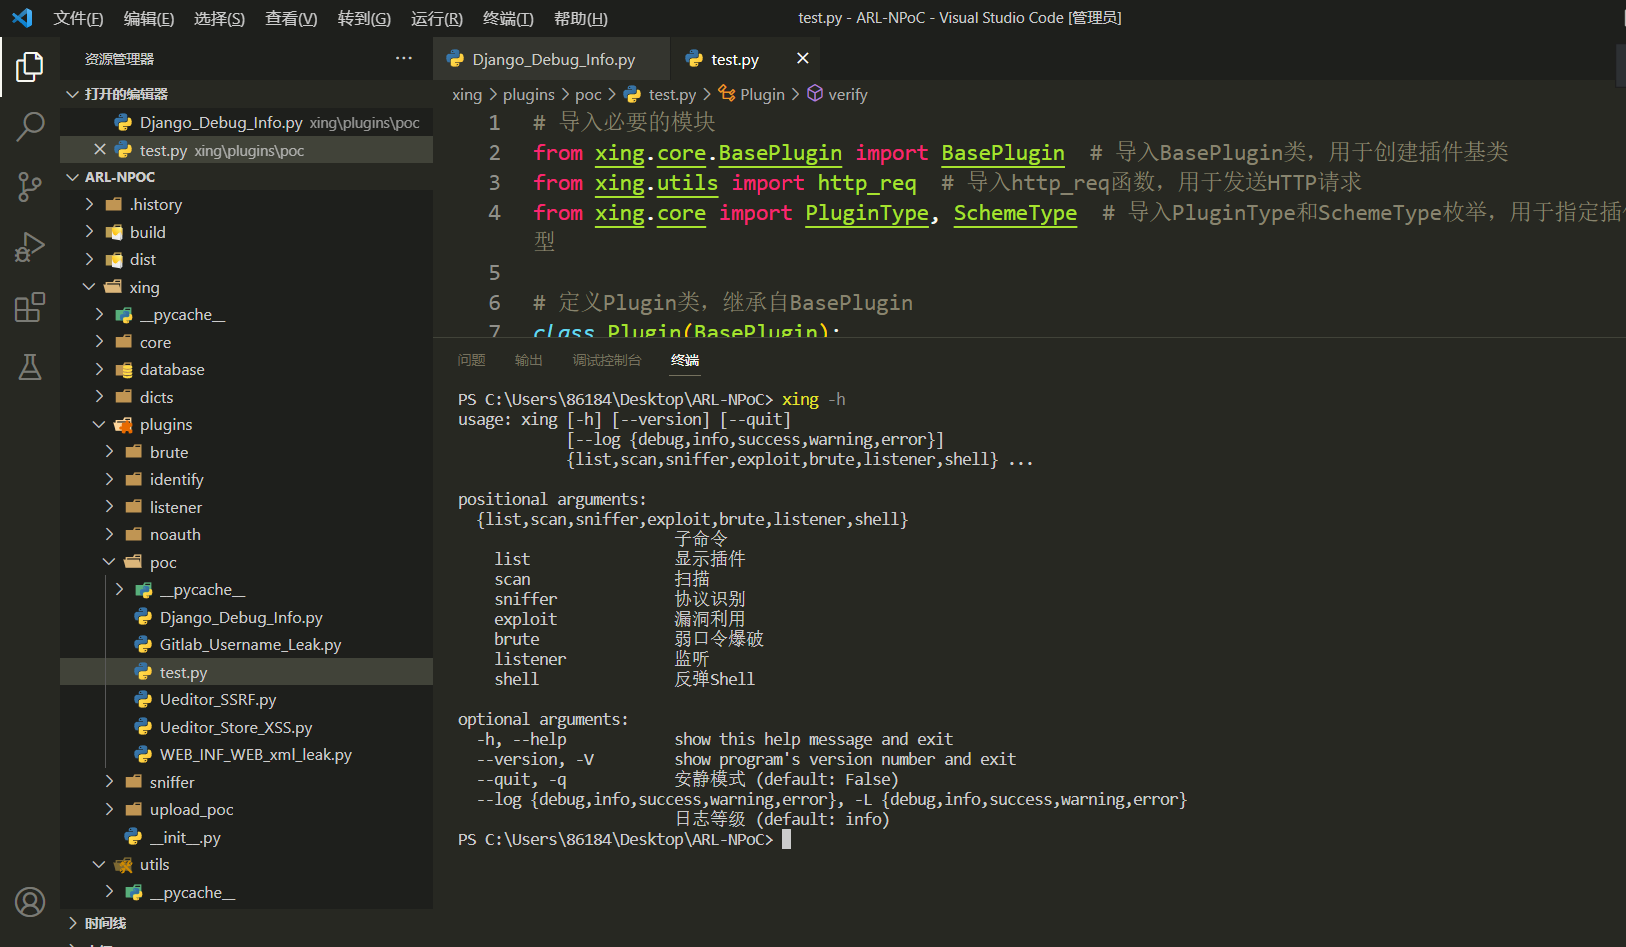Viewport: 1626px width, 947px height.
Task: Click plugins in the breadcrumb
Action: click(528, 94)
